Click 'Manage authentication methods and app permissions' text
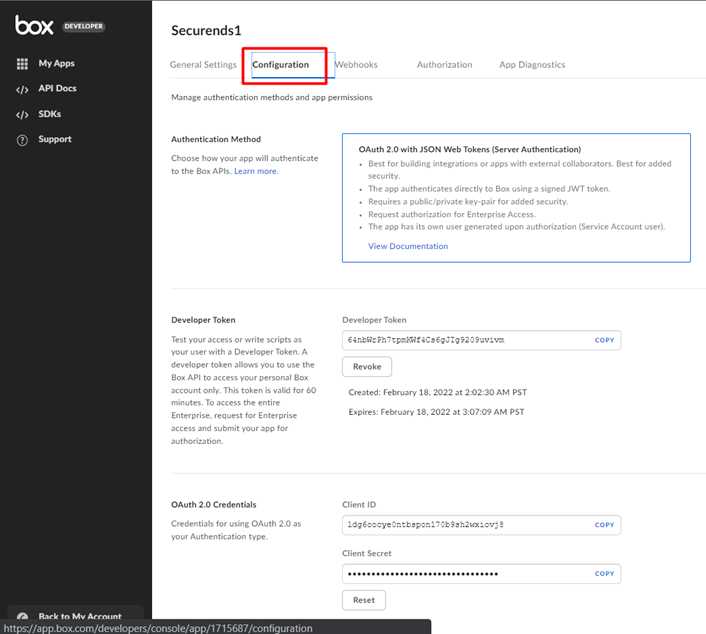Image resolution: width=706 pixels, height=634 pixels. (272, 97)
